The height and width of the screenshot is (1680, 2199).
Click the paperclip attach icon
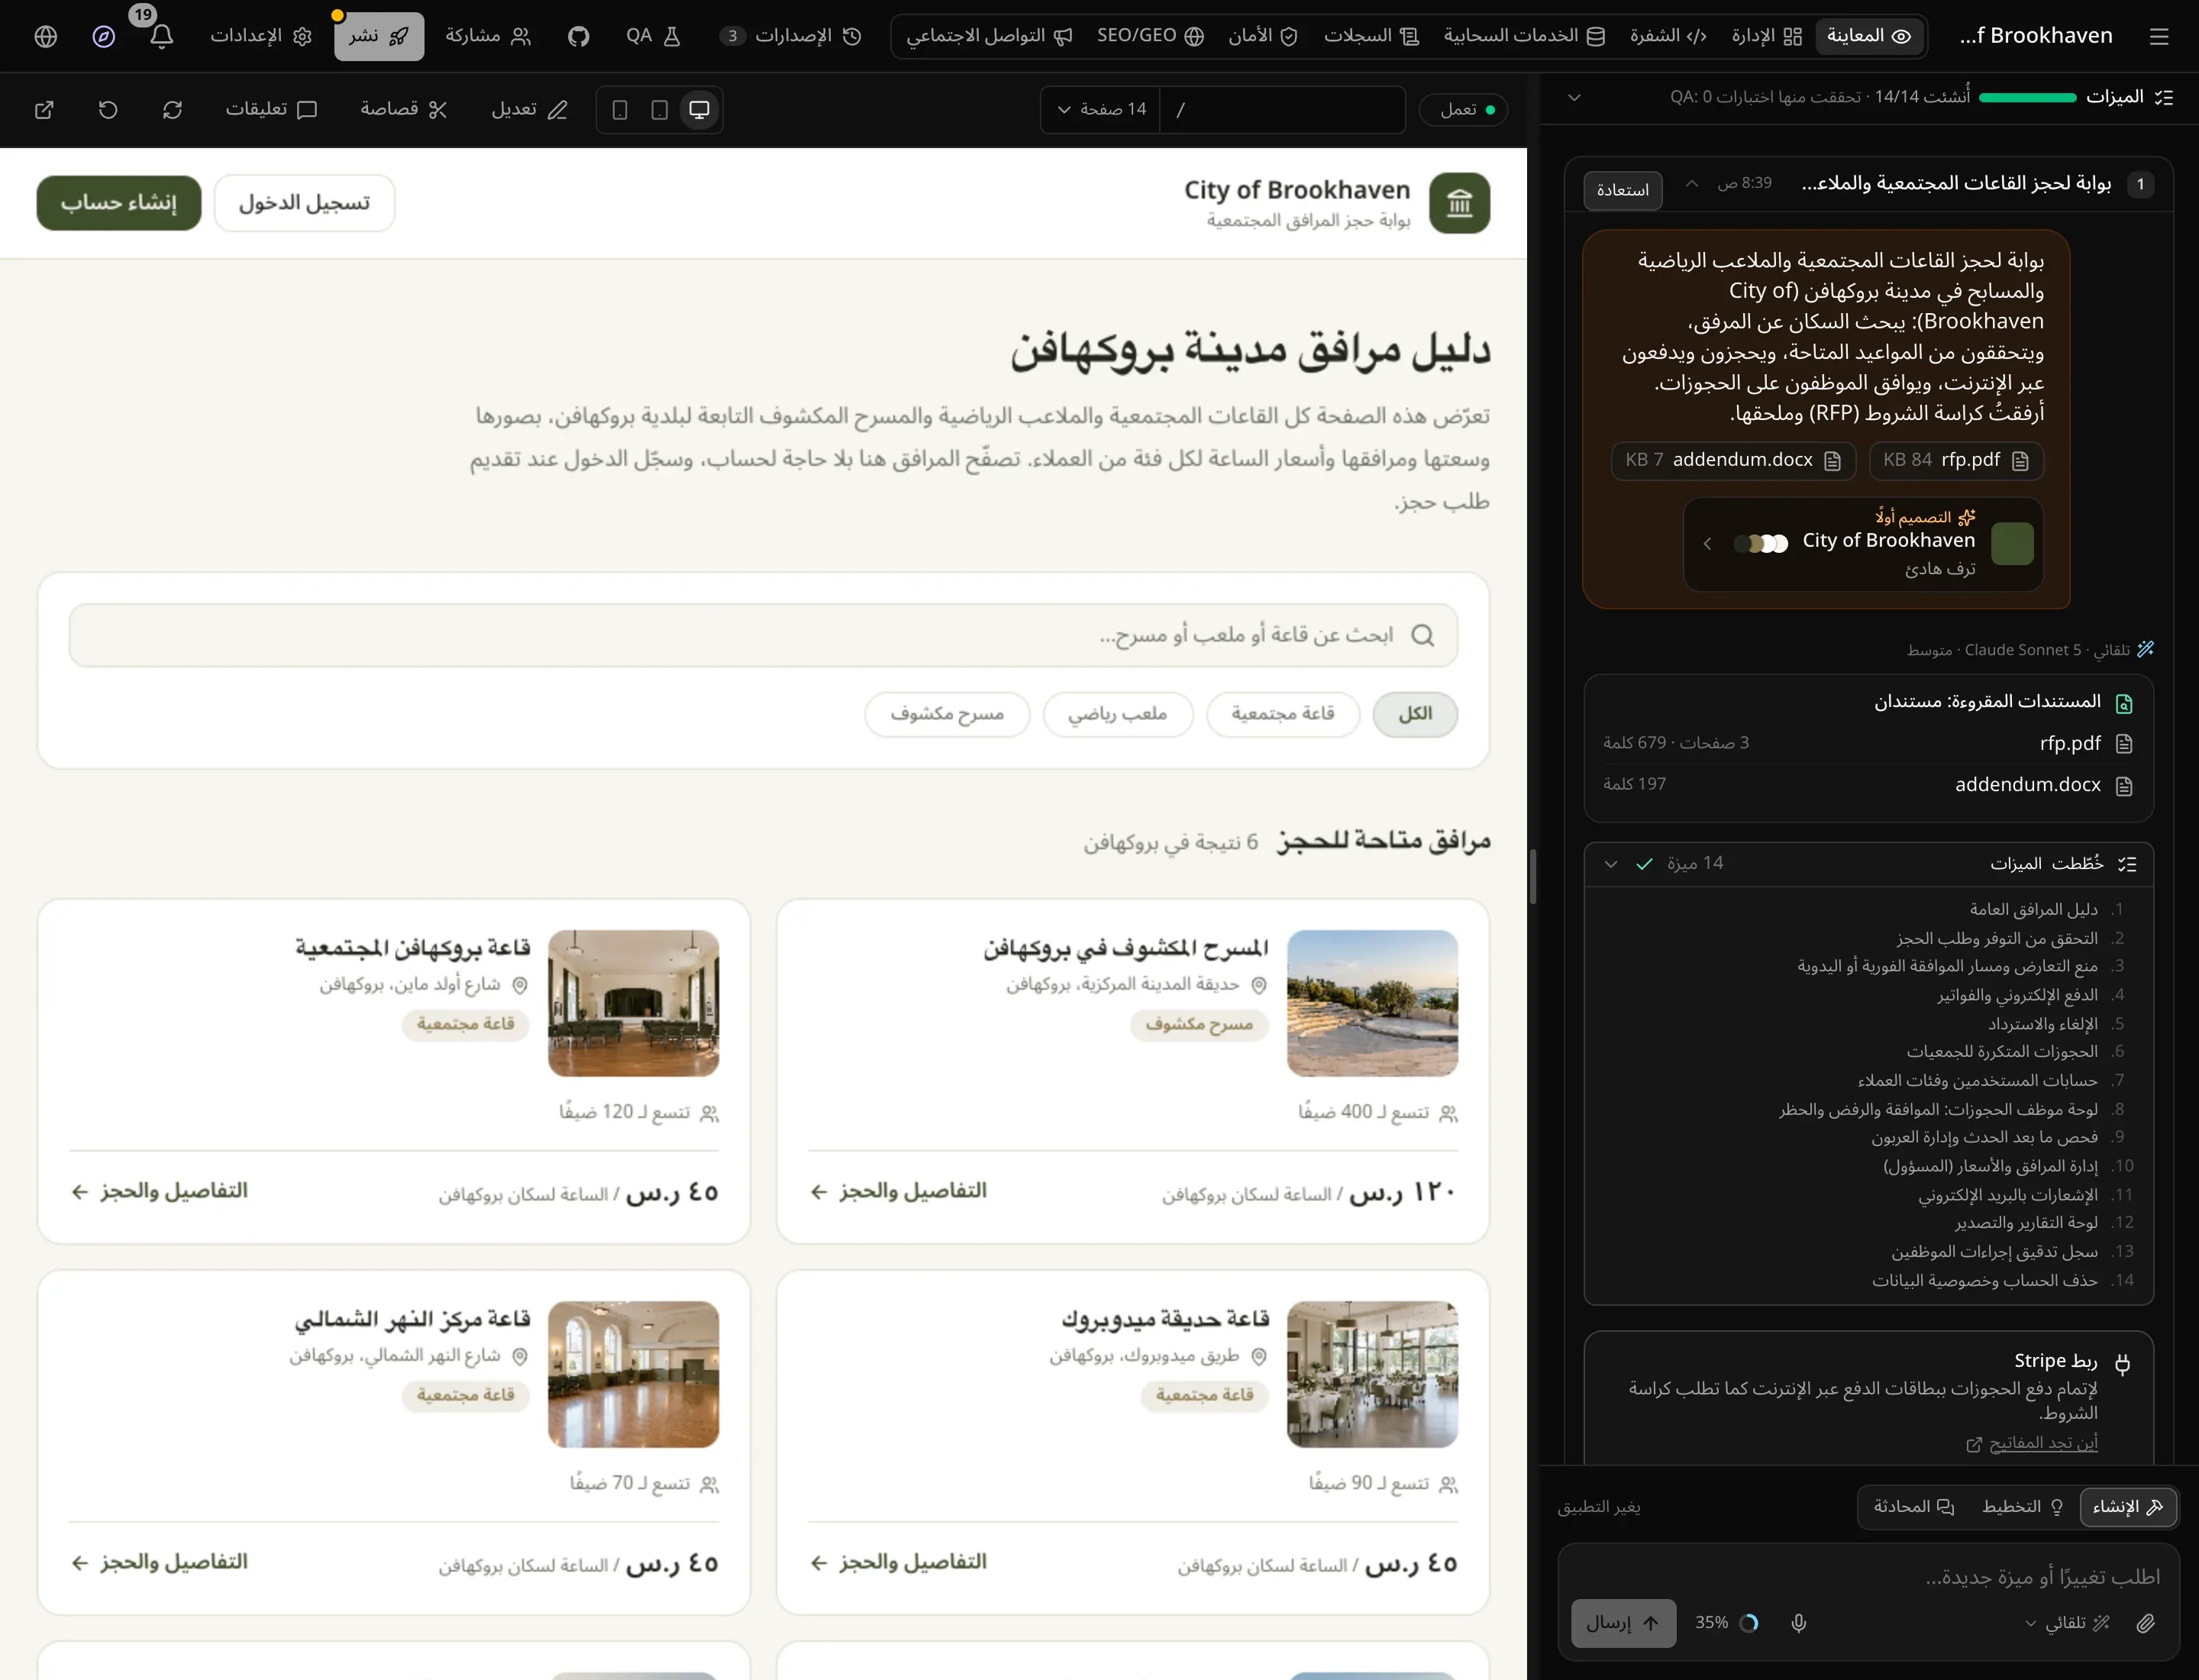[x=2145, y=1623]
